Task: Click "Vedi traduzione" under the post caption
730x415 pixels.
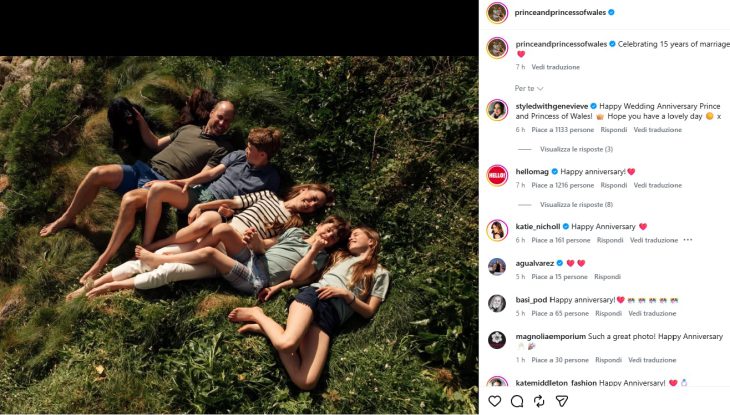Action: [555, 67]
